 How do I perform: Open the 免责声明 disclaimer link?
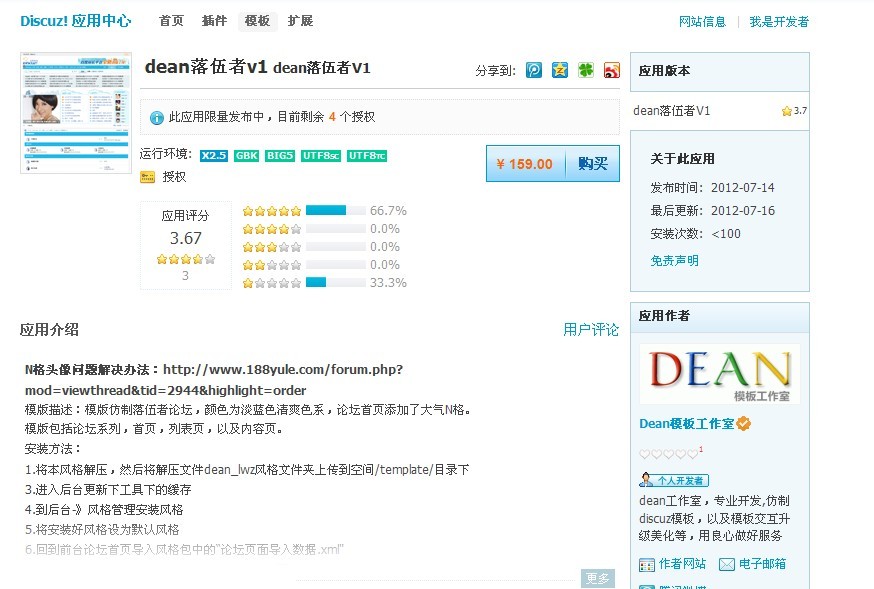click(x=674, y=261)
